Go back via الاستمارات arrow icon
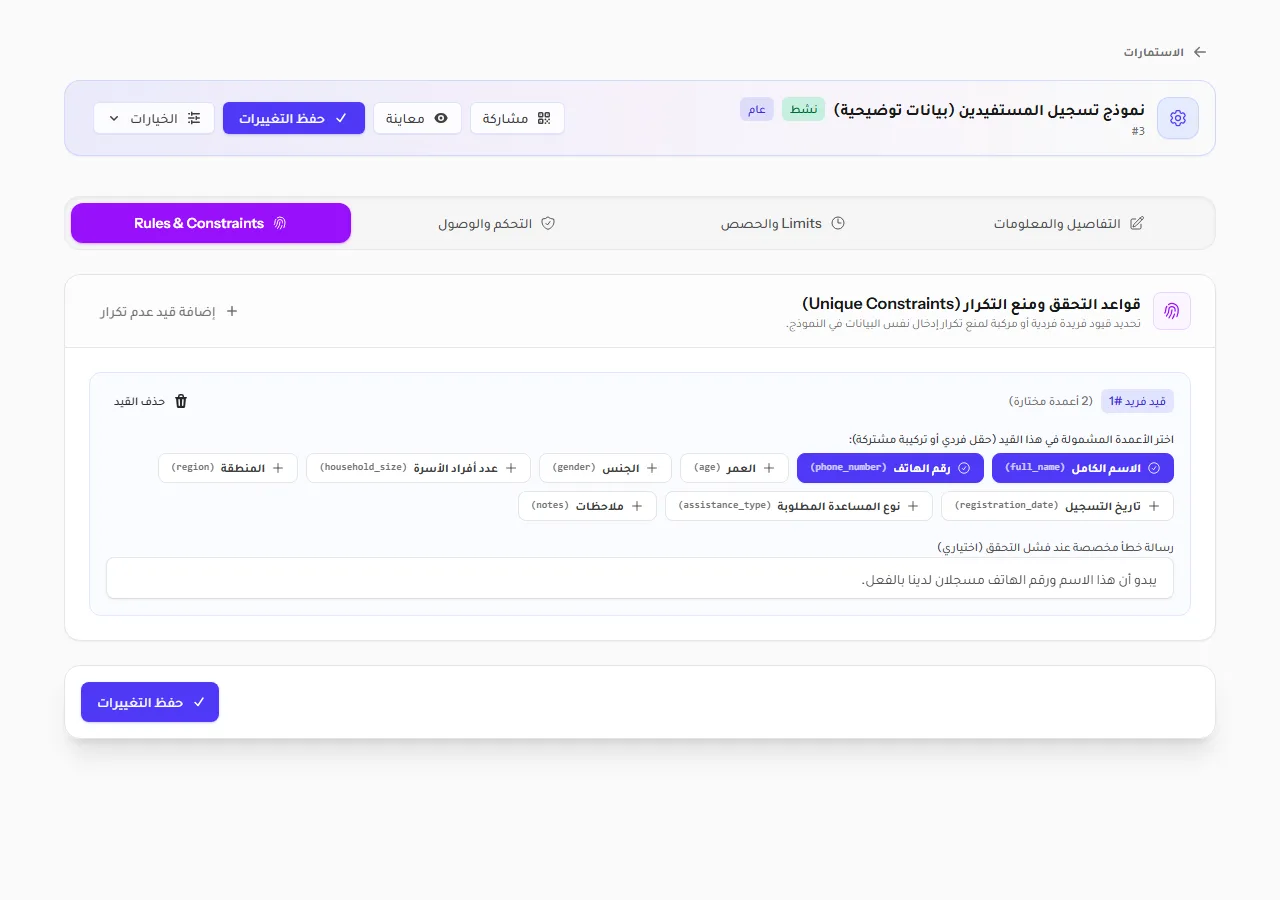This screenshot has width=1280, height=900. 1200,52
